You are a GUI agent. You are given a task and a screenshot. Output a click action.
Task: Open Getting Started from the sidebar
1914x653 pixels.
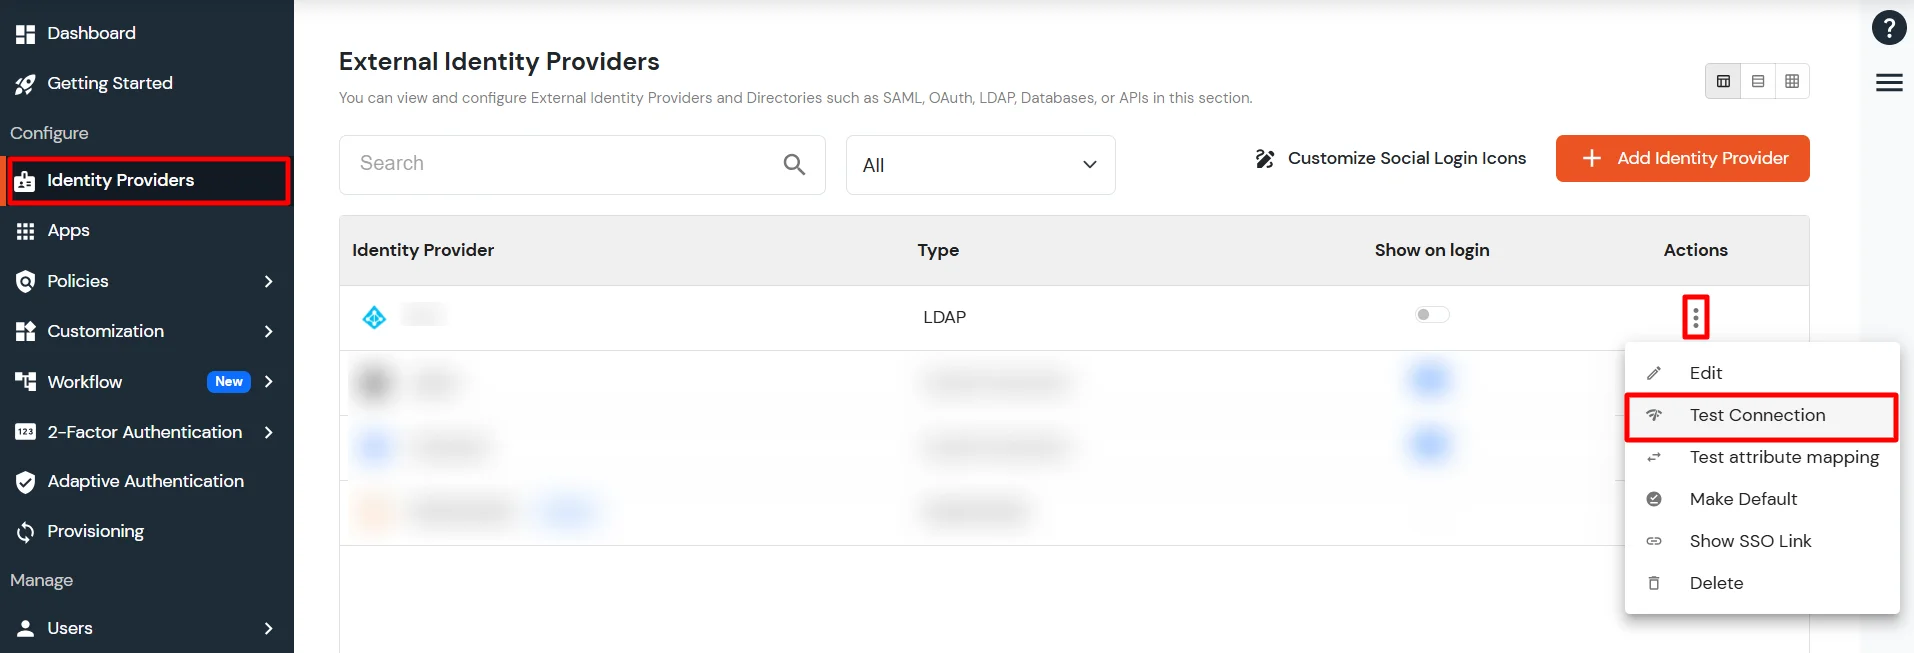(110, 84)
